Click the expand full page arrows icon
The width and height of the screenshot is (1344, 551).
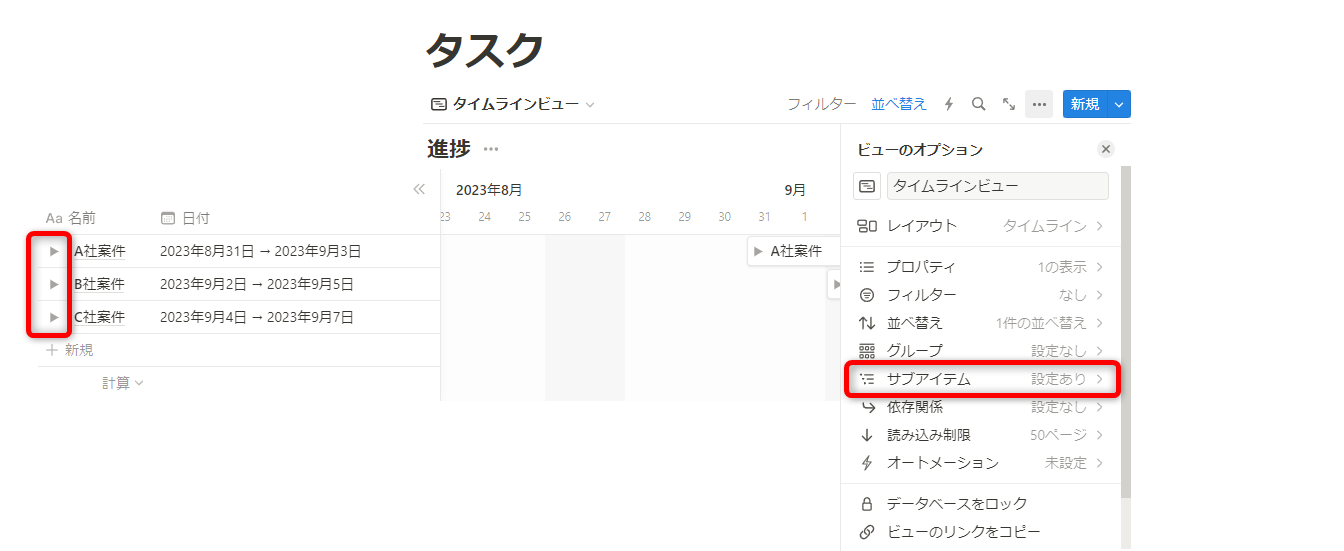[x=1009, y=104]
